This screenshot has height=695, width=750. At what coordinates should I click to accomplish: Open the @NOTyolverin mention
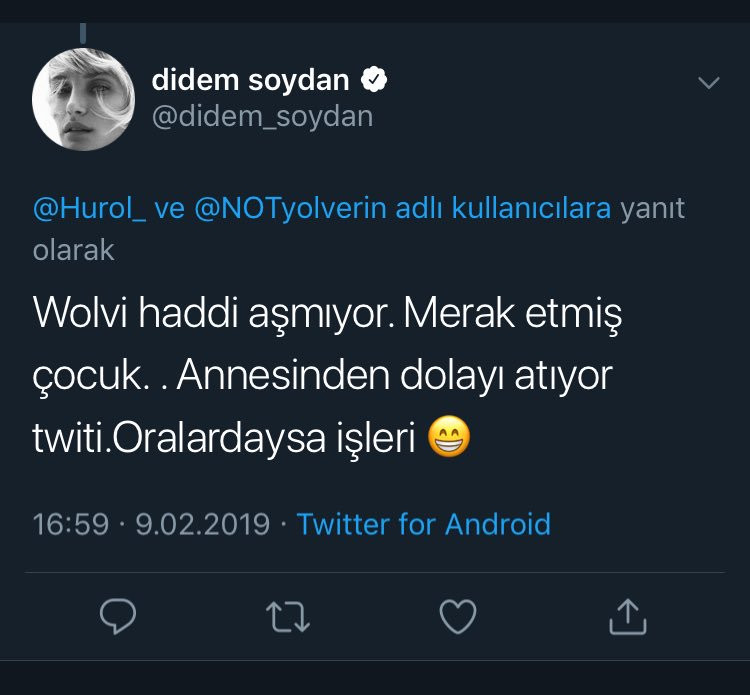coord(290,209)
